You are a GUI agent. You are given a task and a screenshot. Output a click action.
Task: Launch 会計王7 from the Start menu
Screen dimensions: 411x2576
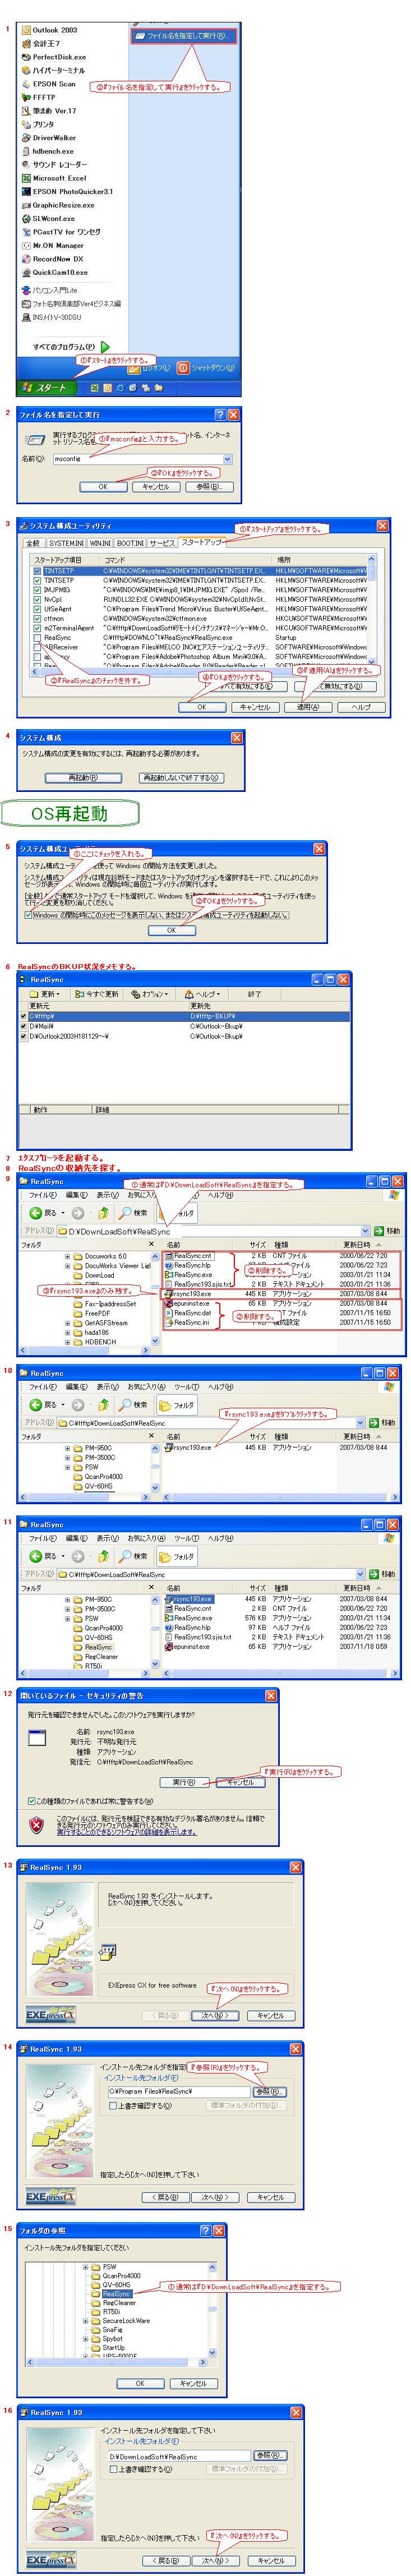[x=40, y=44]
